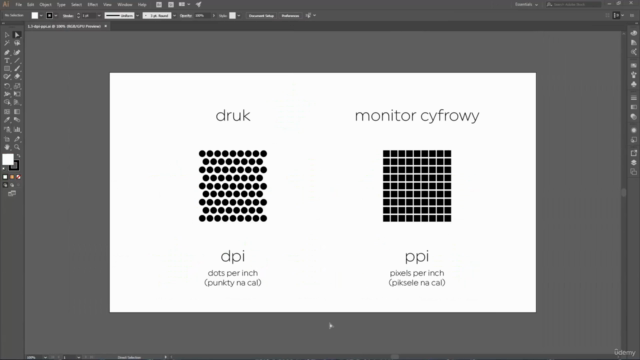Select the Mesh tool
This screenshot has width=640, height=360.
(x=7, y=112)
